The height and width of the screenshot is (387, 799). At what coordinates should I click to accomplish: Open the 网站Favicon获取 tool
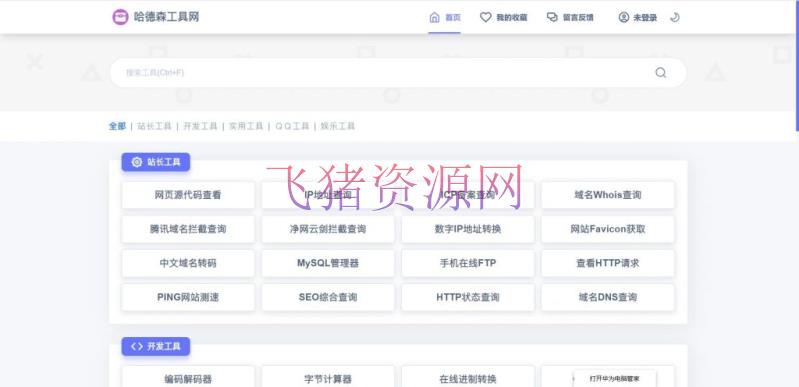pyautogui.click(x=607, y=229)
